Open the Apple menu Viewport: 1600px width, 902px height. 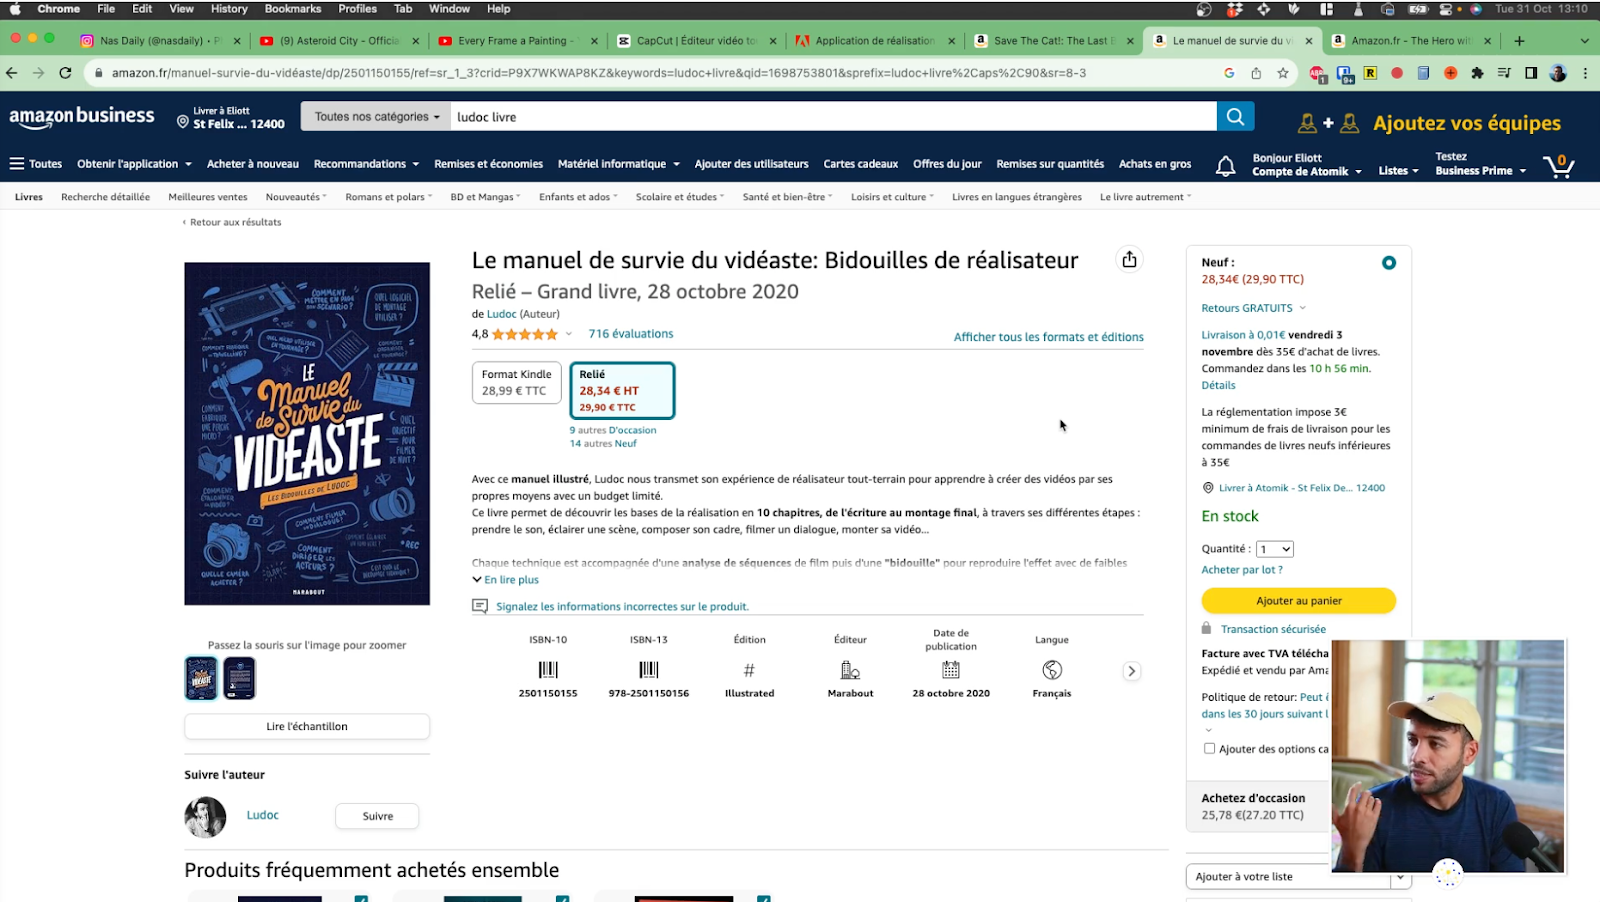coord(15,9)
